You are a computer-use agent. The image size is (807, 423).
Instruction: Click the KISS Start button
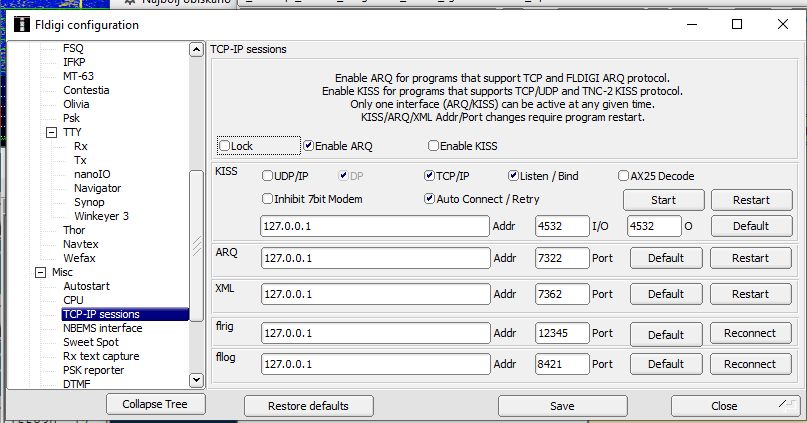pos(663,200)
